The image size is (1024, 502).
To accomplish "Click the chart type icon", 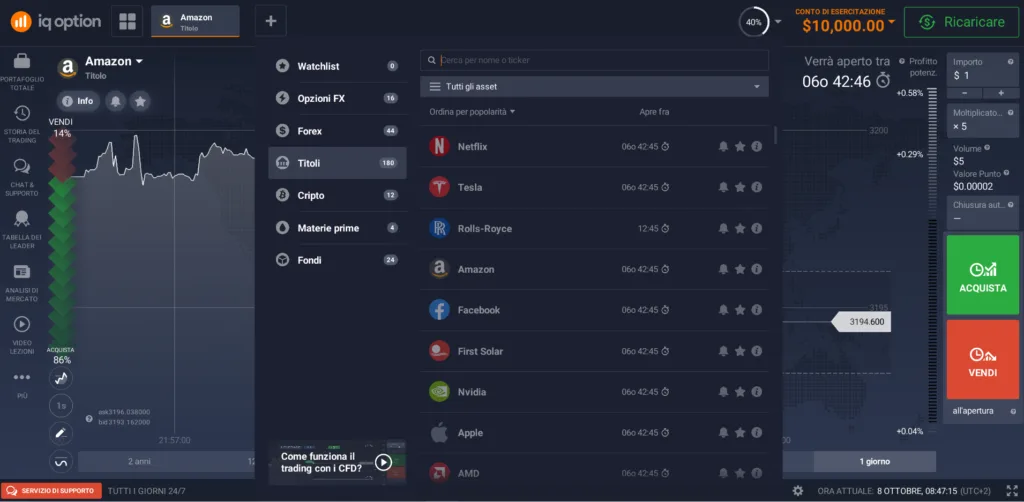I will click(x=61, y=377).
